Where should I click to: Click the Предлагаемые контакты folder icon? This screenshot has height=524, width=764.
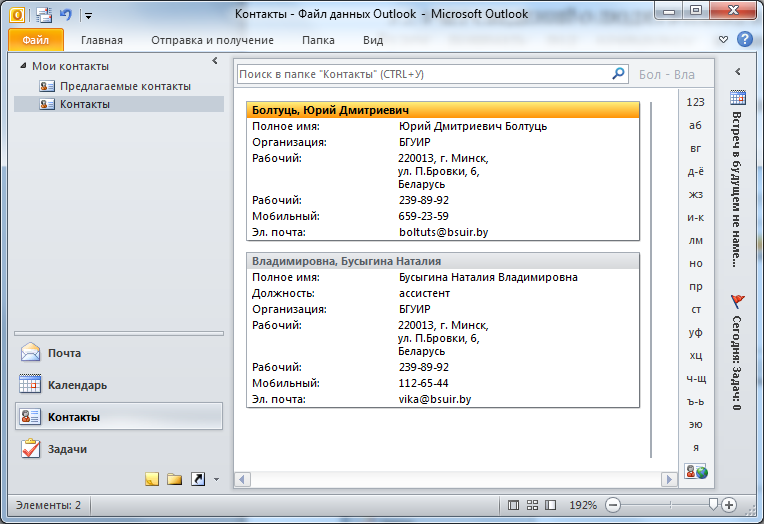click(47, 86)
